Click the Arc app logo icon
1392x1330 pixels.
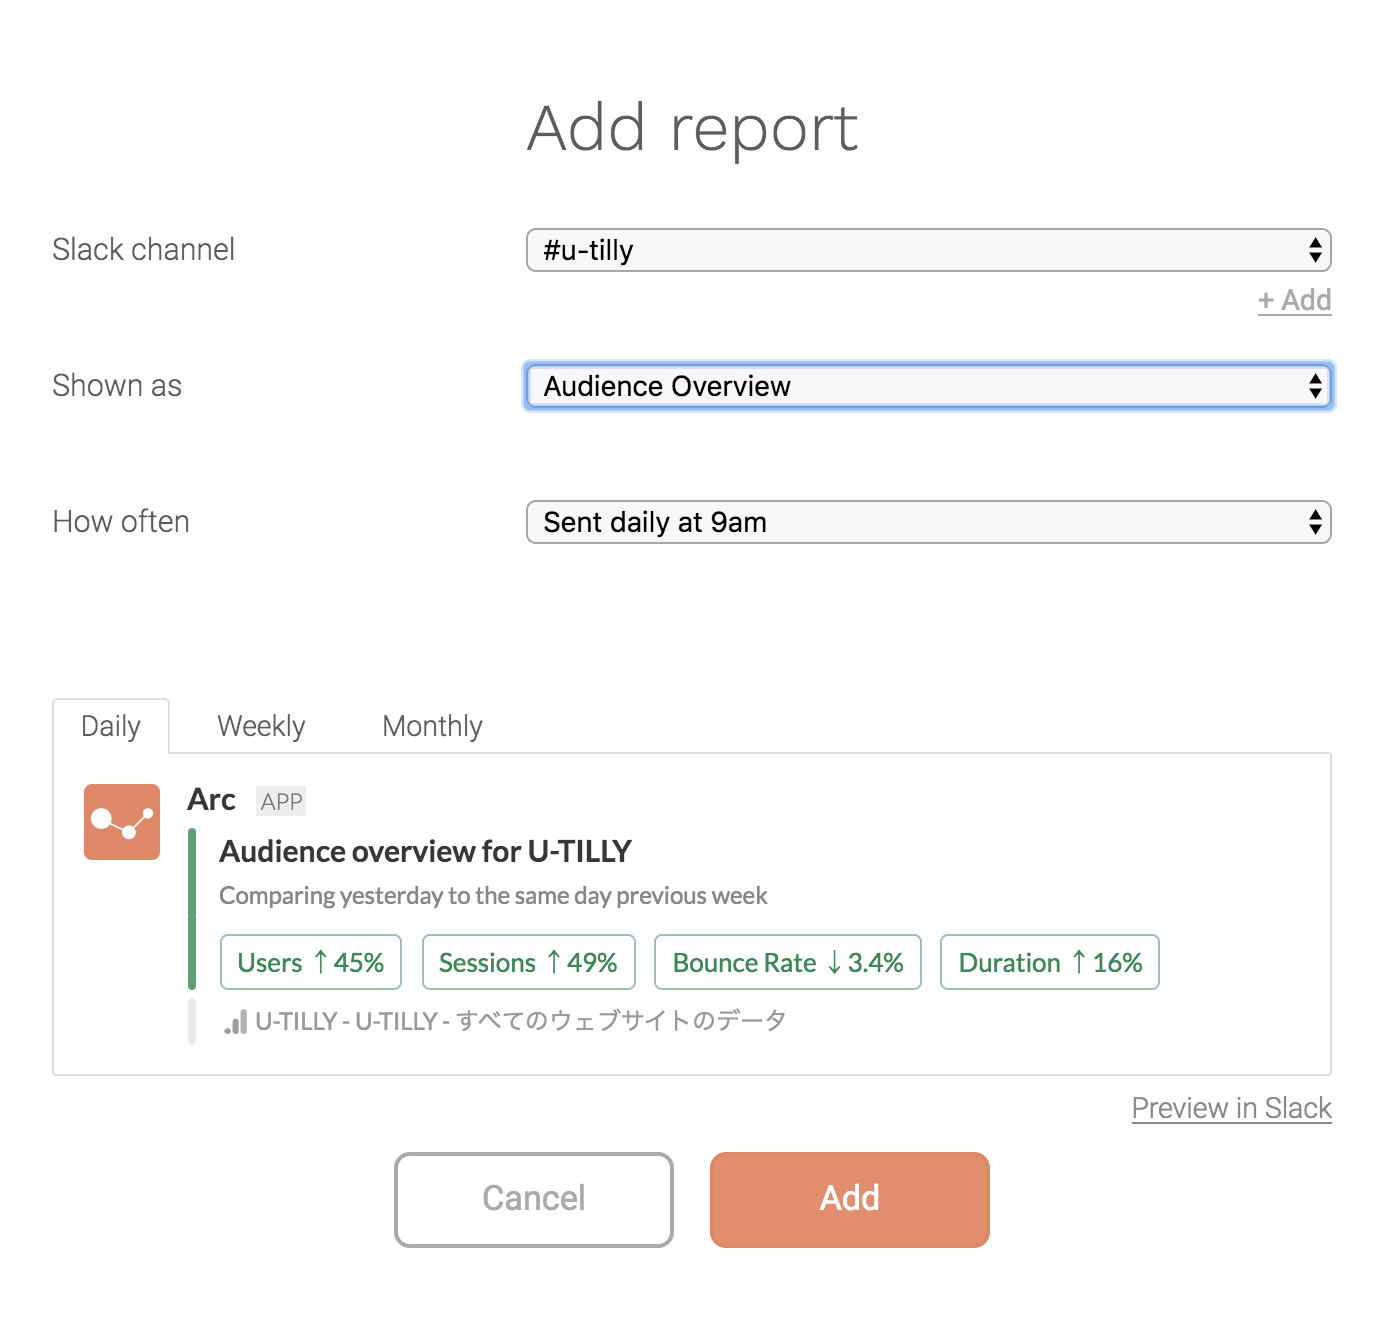(122, 822)
